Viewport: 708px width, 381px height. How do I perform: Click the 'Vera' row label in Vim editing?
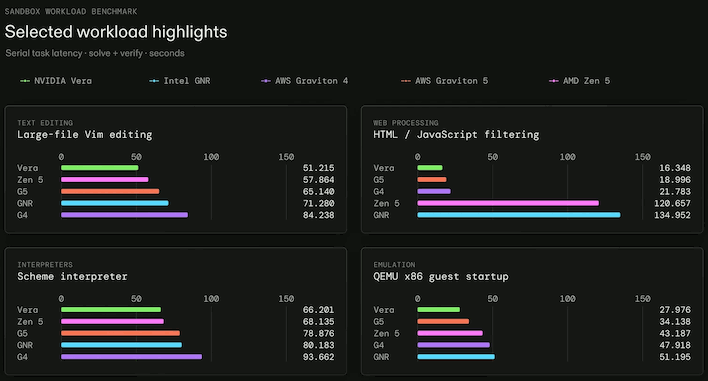tap(28, 168)
